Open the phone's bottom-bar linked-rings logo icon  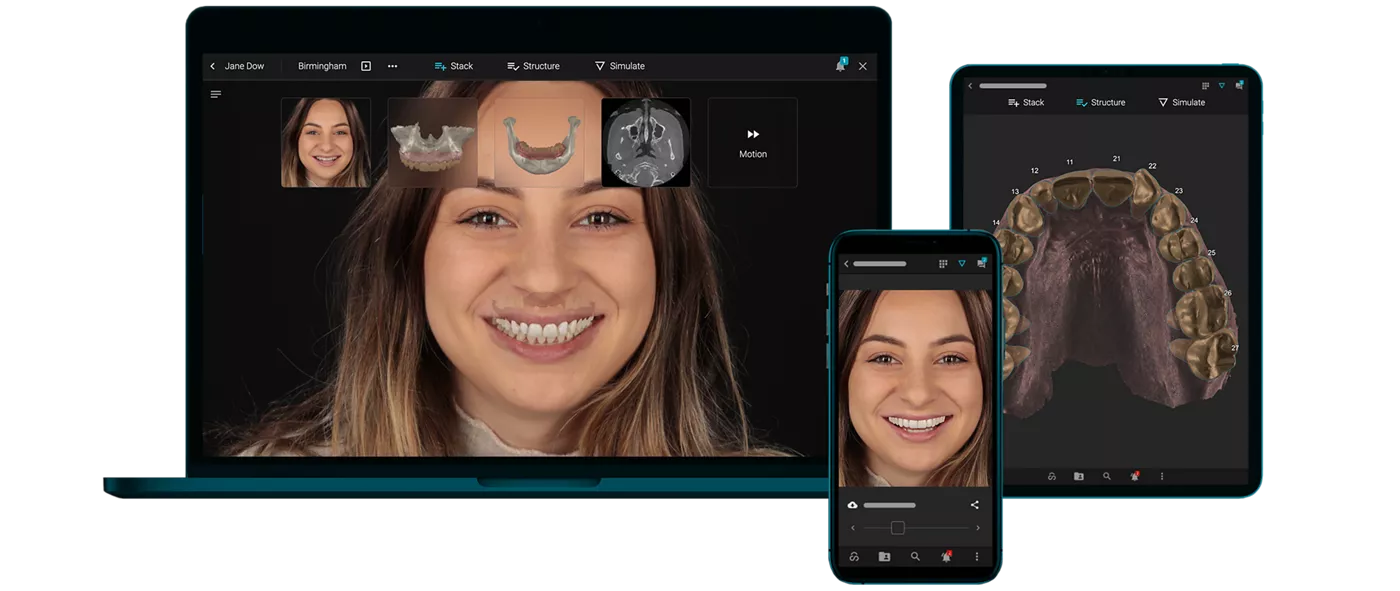(854, 556)
